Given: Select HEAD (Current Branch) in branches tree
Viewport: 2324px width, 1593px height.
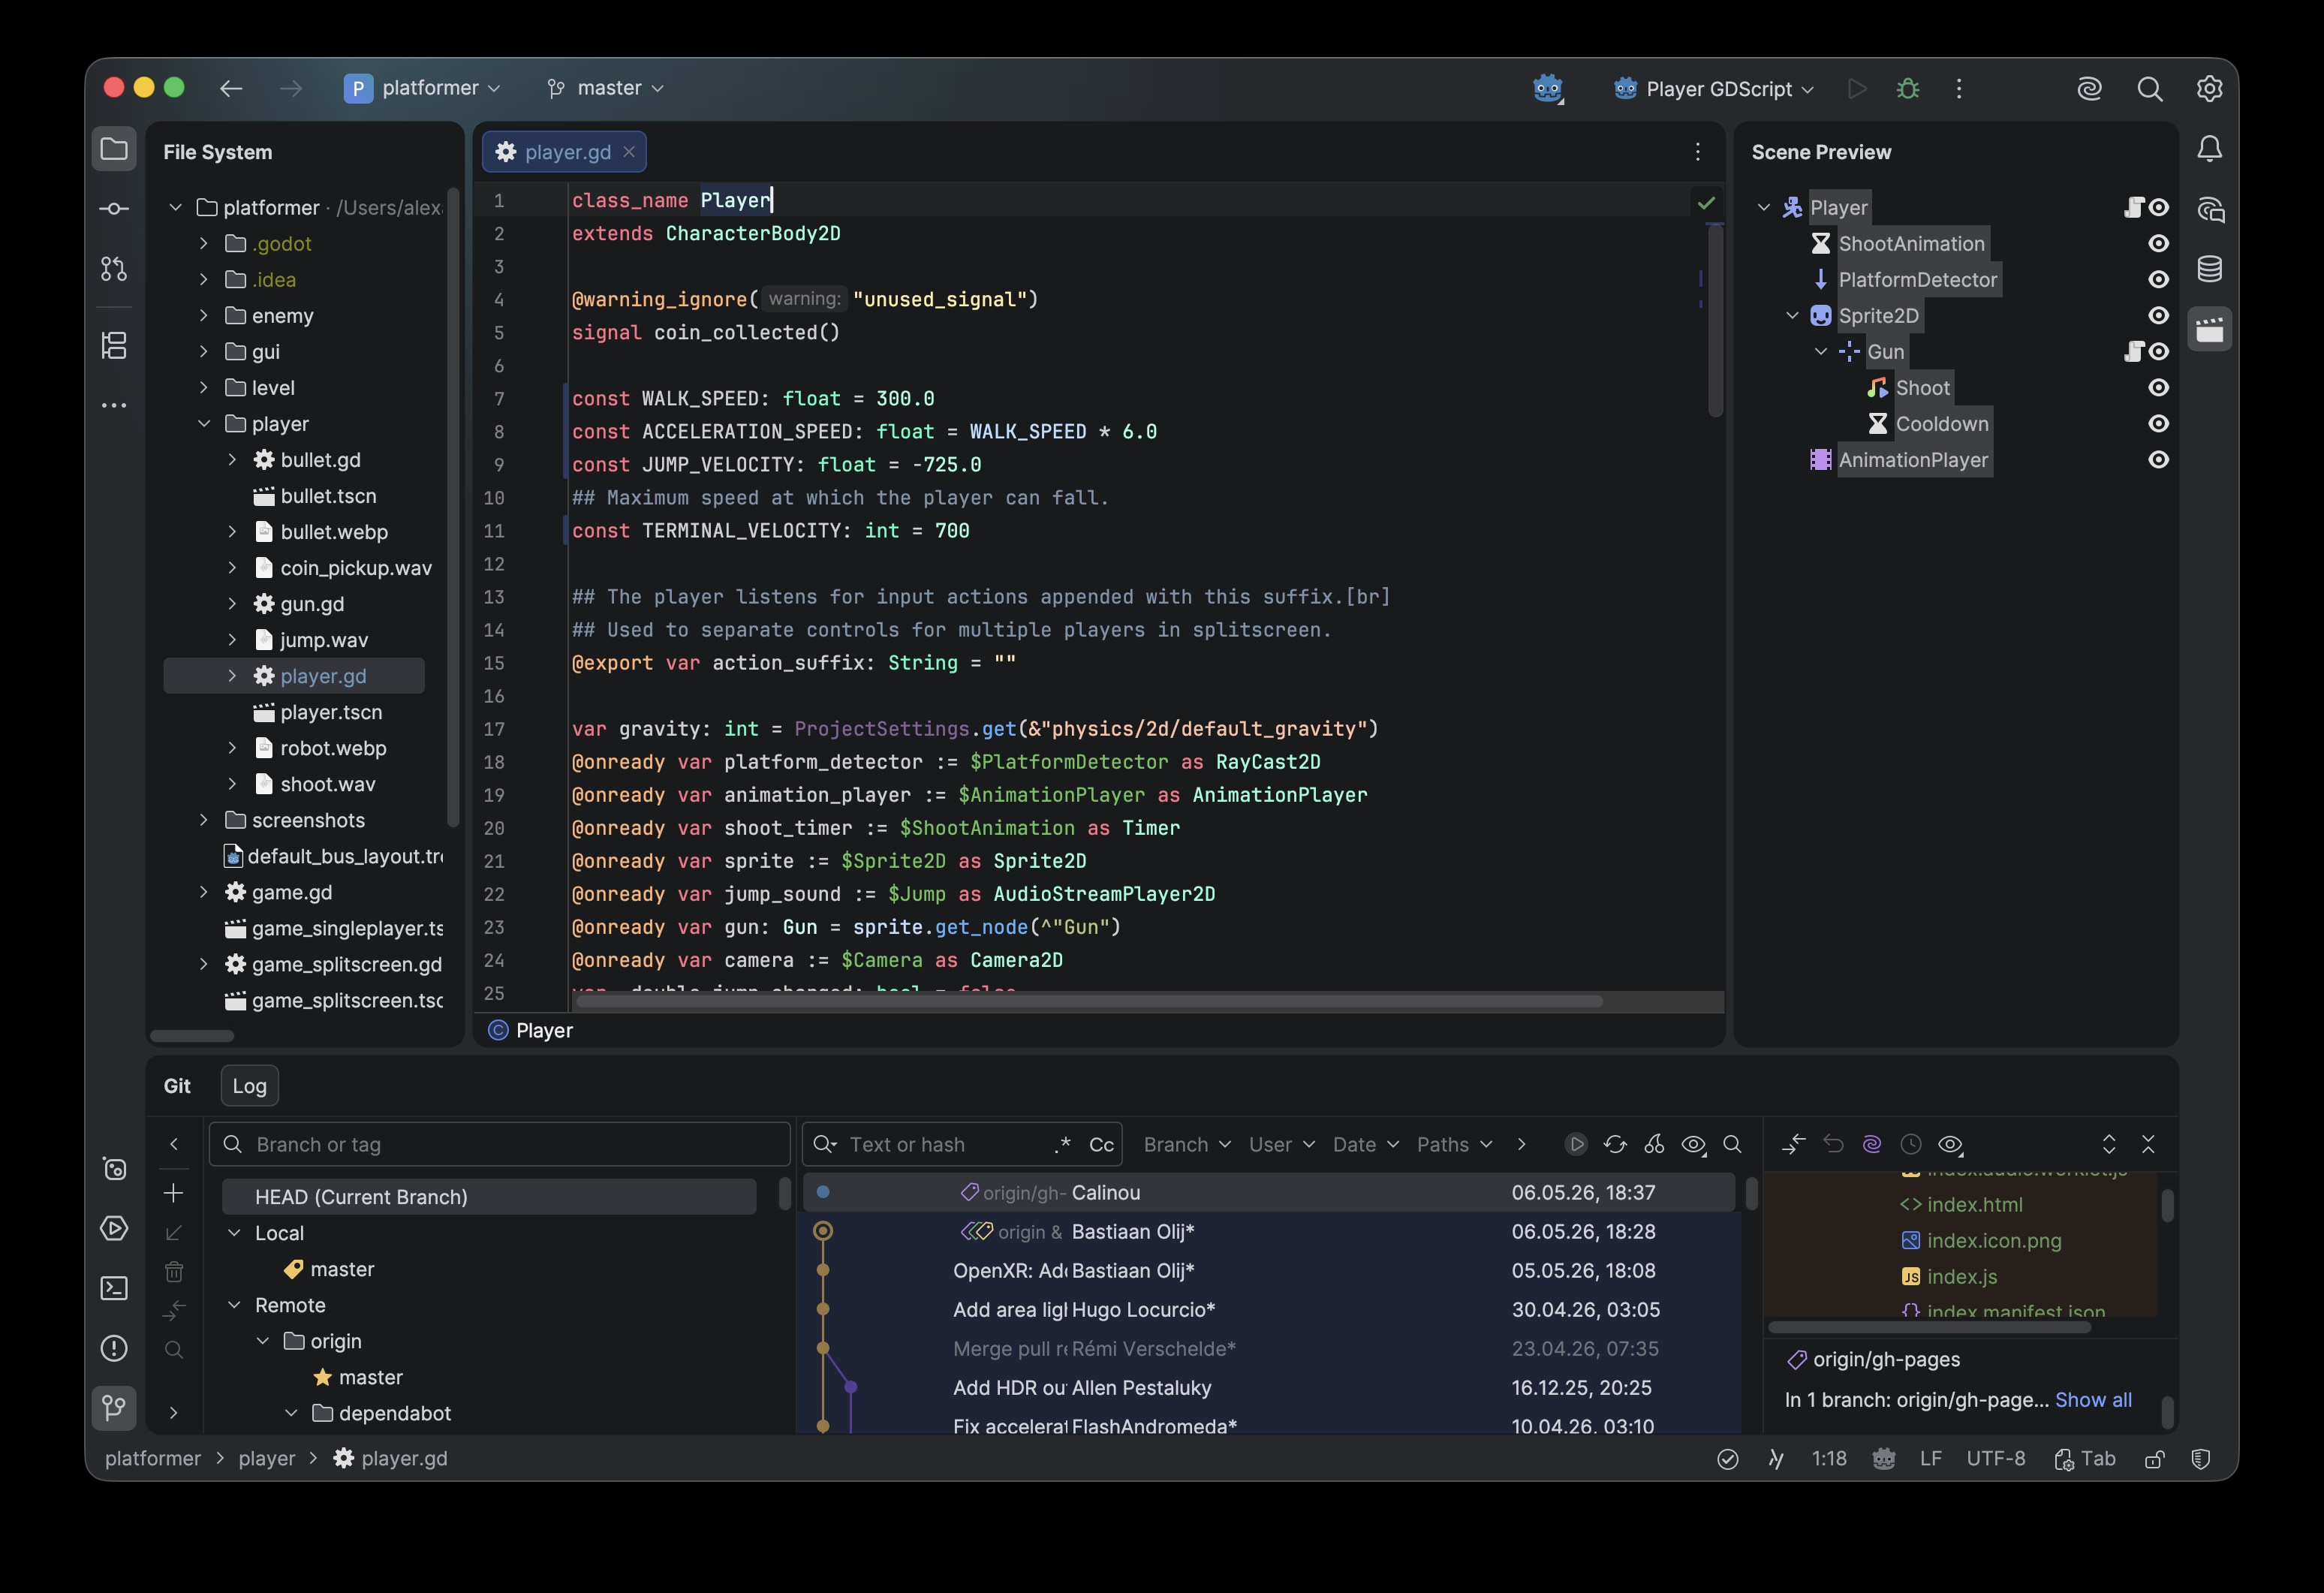Looking at the screenshot, I should (489, 1196).
